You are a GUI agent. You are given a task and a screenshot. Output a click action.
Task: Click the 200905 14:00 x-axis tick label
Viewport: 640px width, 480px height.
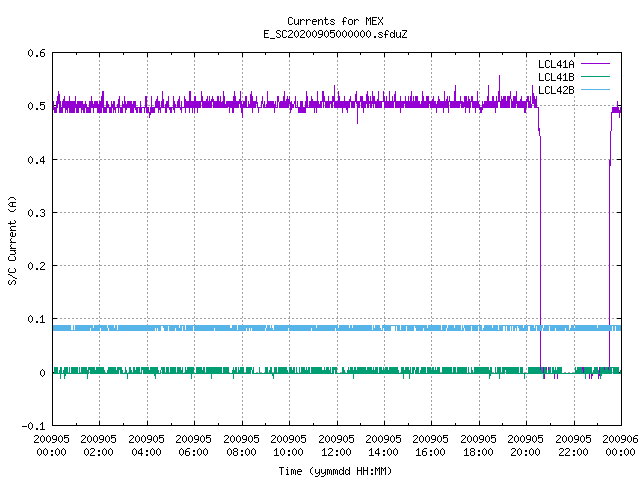383,446
